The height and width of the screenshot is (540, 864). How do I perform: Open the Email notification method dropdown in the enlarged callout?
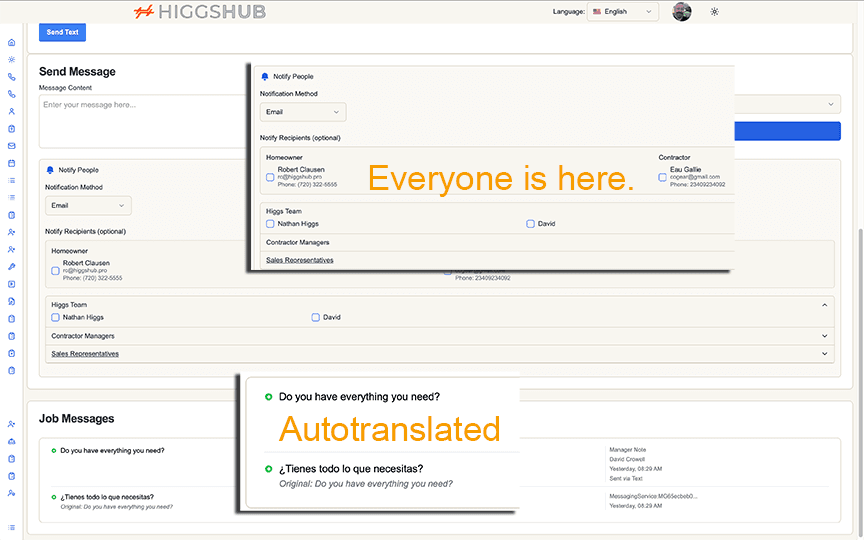(302, 112)
